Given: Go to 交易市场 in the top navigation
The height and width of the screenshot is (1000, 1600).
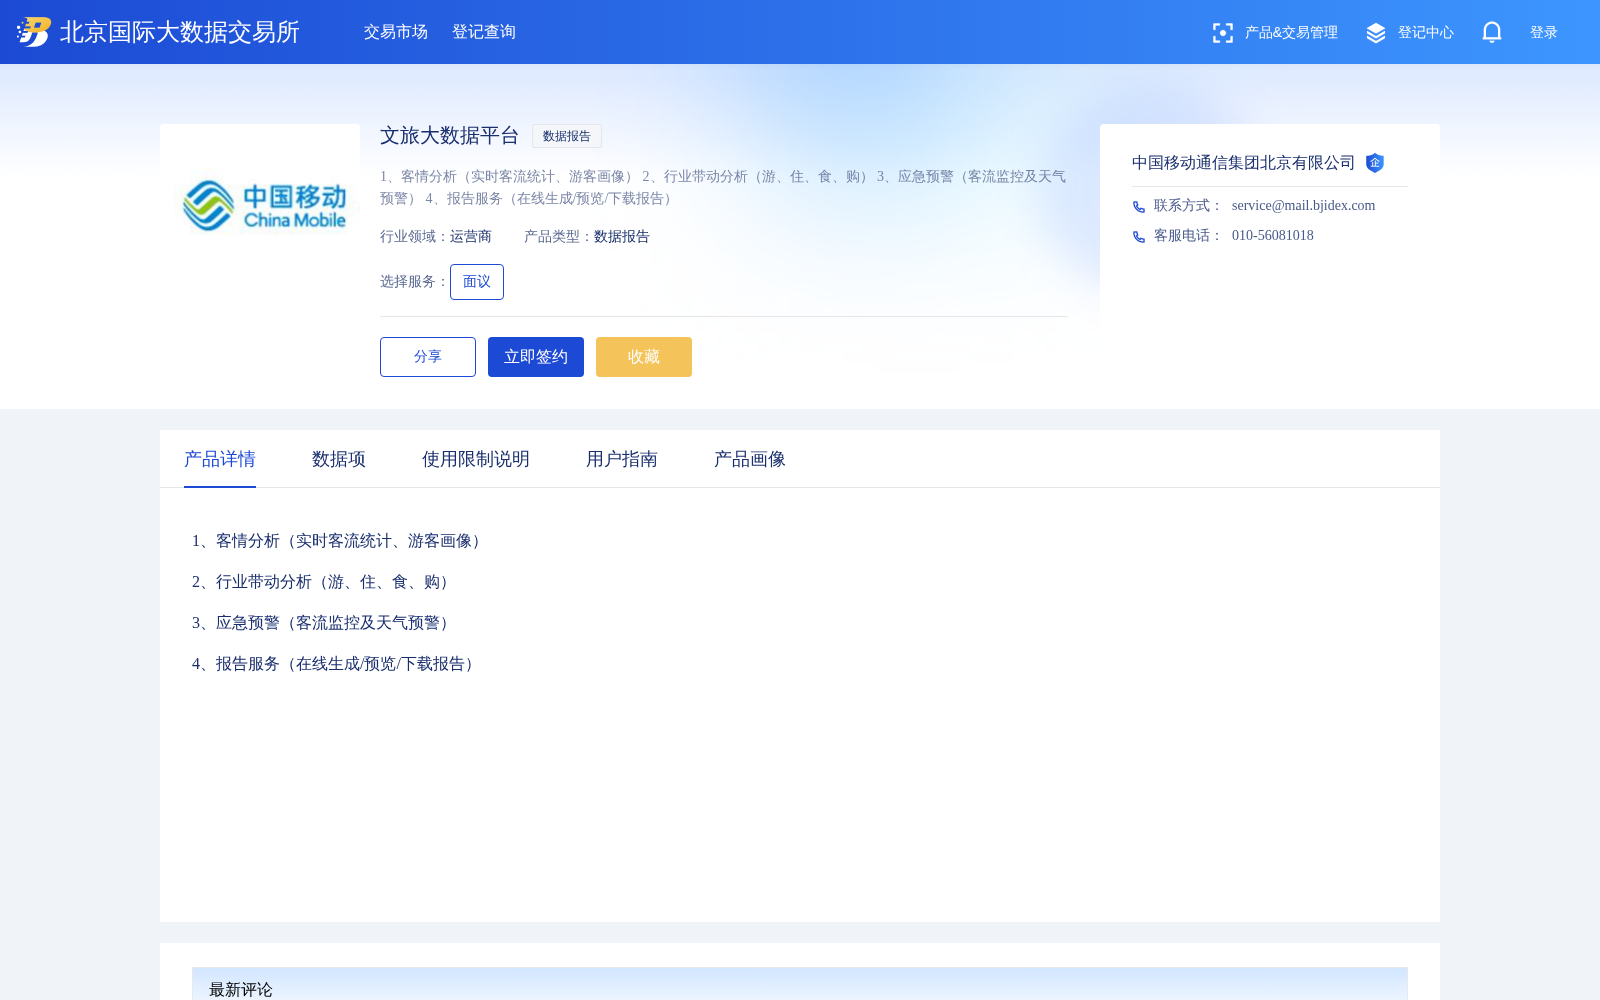Looking at the screenshot, I should click(396, 32).
